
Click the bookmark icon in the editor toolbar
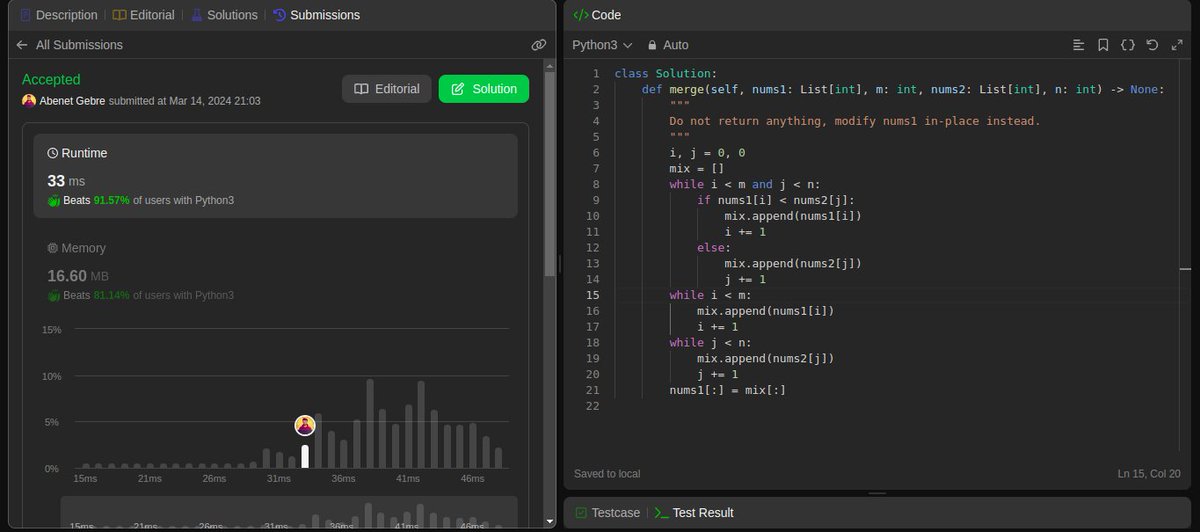click(1103, 45)
